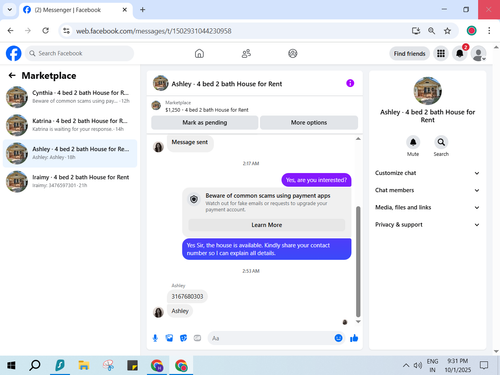This screenshot has width=500, height=375.
Task: Click Find friends button
Action: click(409, 53)
